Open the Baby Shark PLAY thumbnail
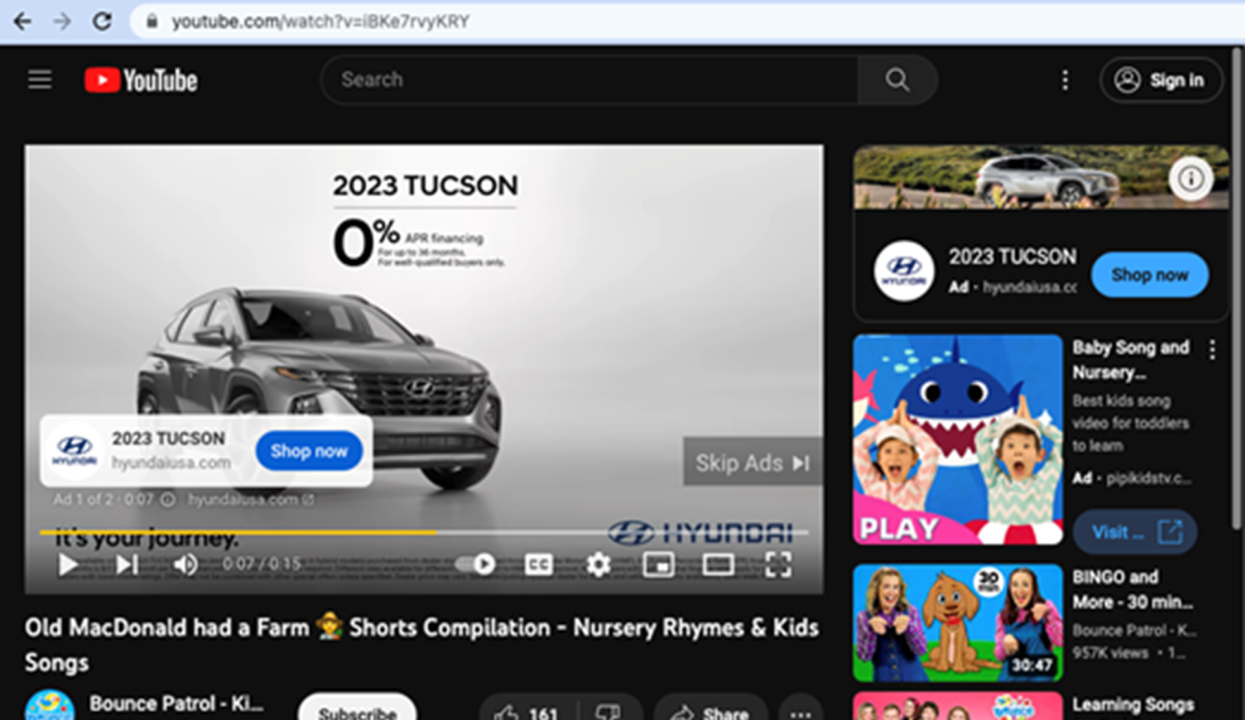Viewport: 1245px width, 720px height. pos(958,440)
